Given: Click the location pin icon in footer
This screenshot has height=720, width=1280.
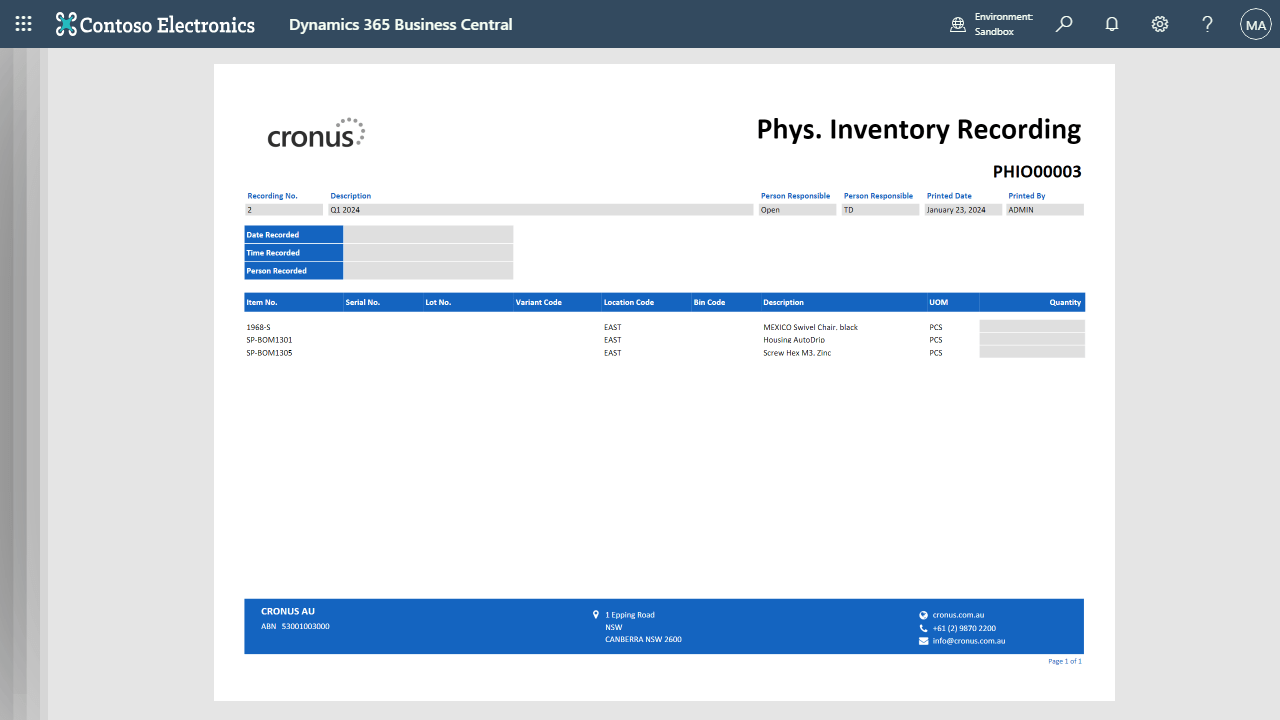Looking at the screenshot, I should (x=596, y=615).
